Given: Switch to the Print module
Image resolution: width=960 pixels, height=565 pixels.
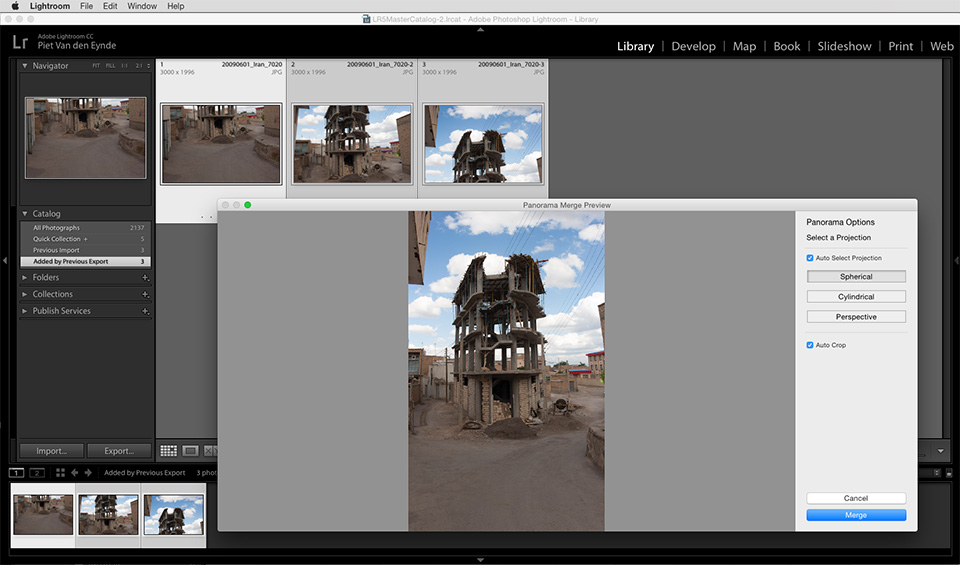Looking at the screenshot, I should (x=900, y=46).
